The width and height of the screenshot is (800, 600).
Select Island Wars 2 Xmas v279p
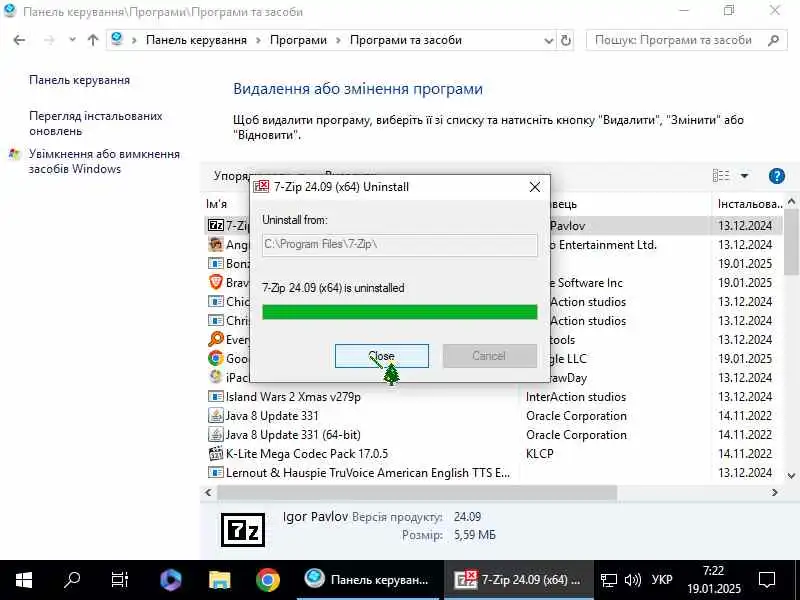coord(293,396)
